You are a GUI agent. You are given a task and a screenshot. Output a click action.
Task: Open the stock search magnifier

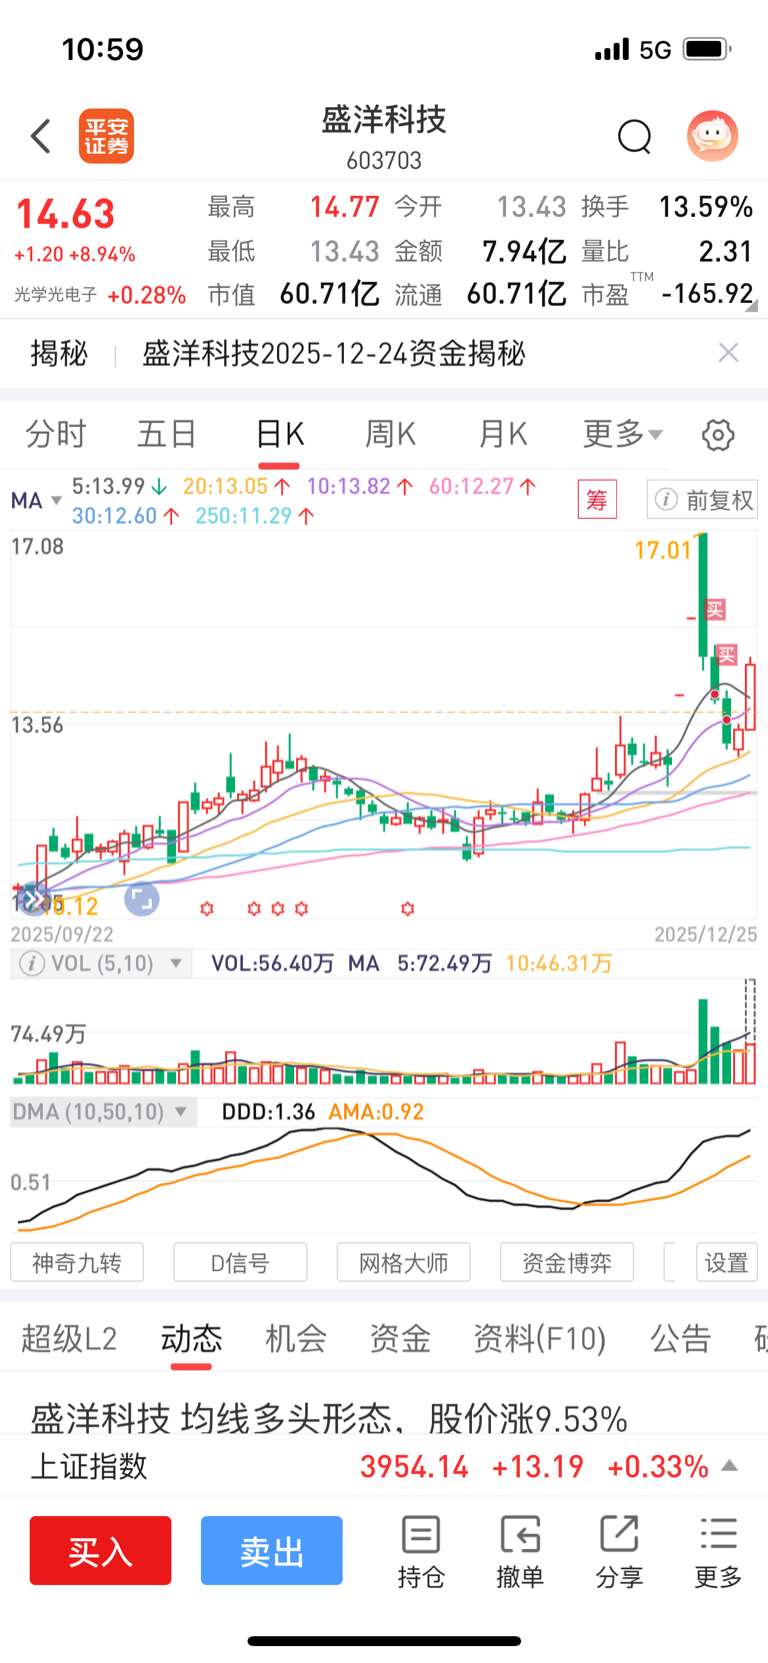634,136
